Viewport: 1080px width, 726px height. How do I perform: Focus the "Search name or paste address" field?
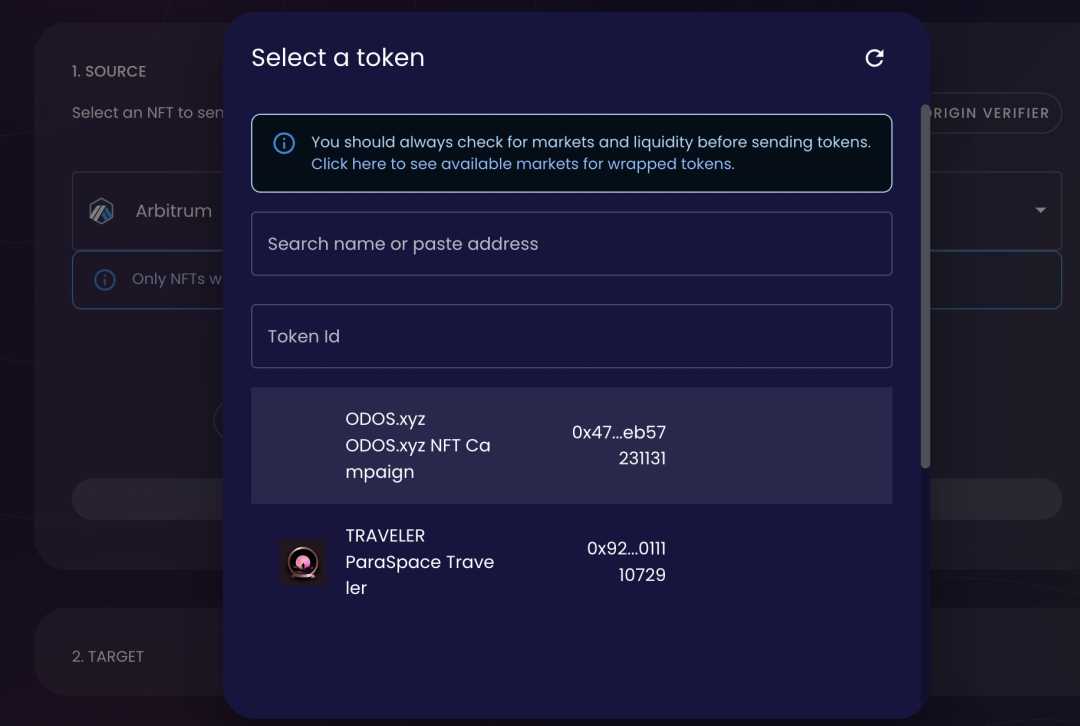[570, 244]
